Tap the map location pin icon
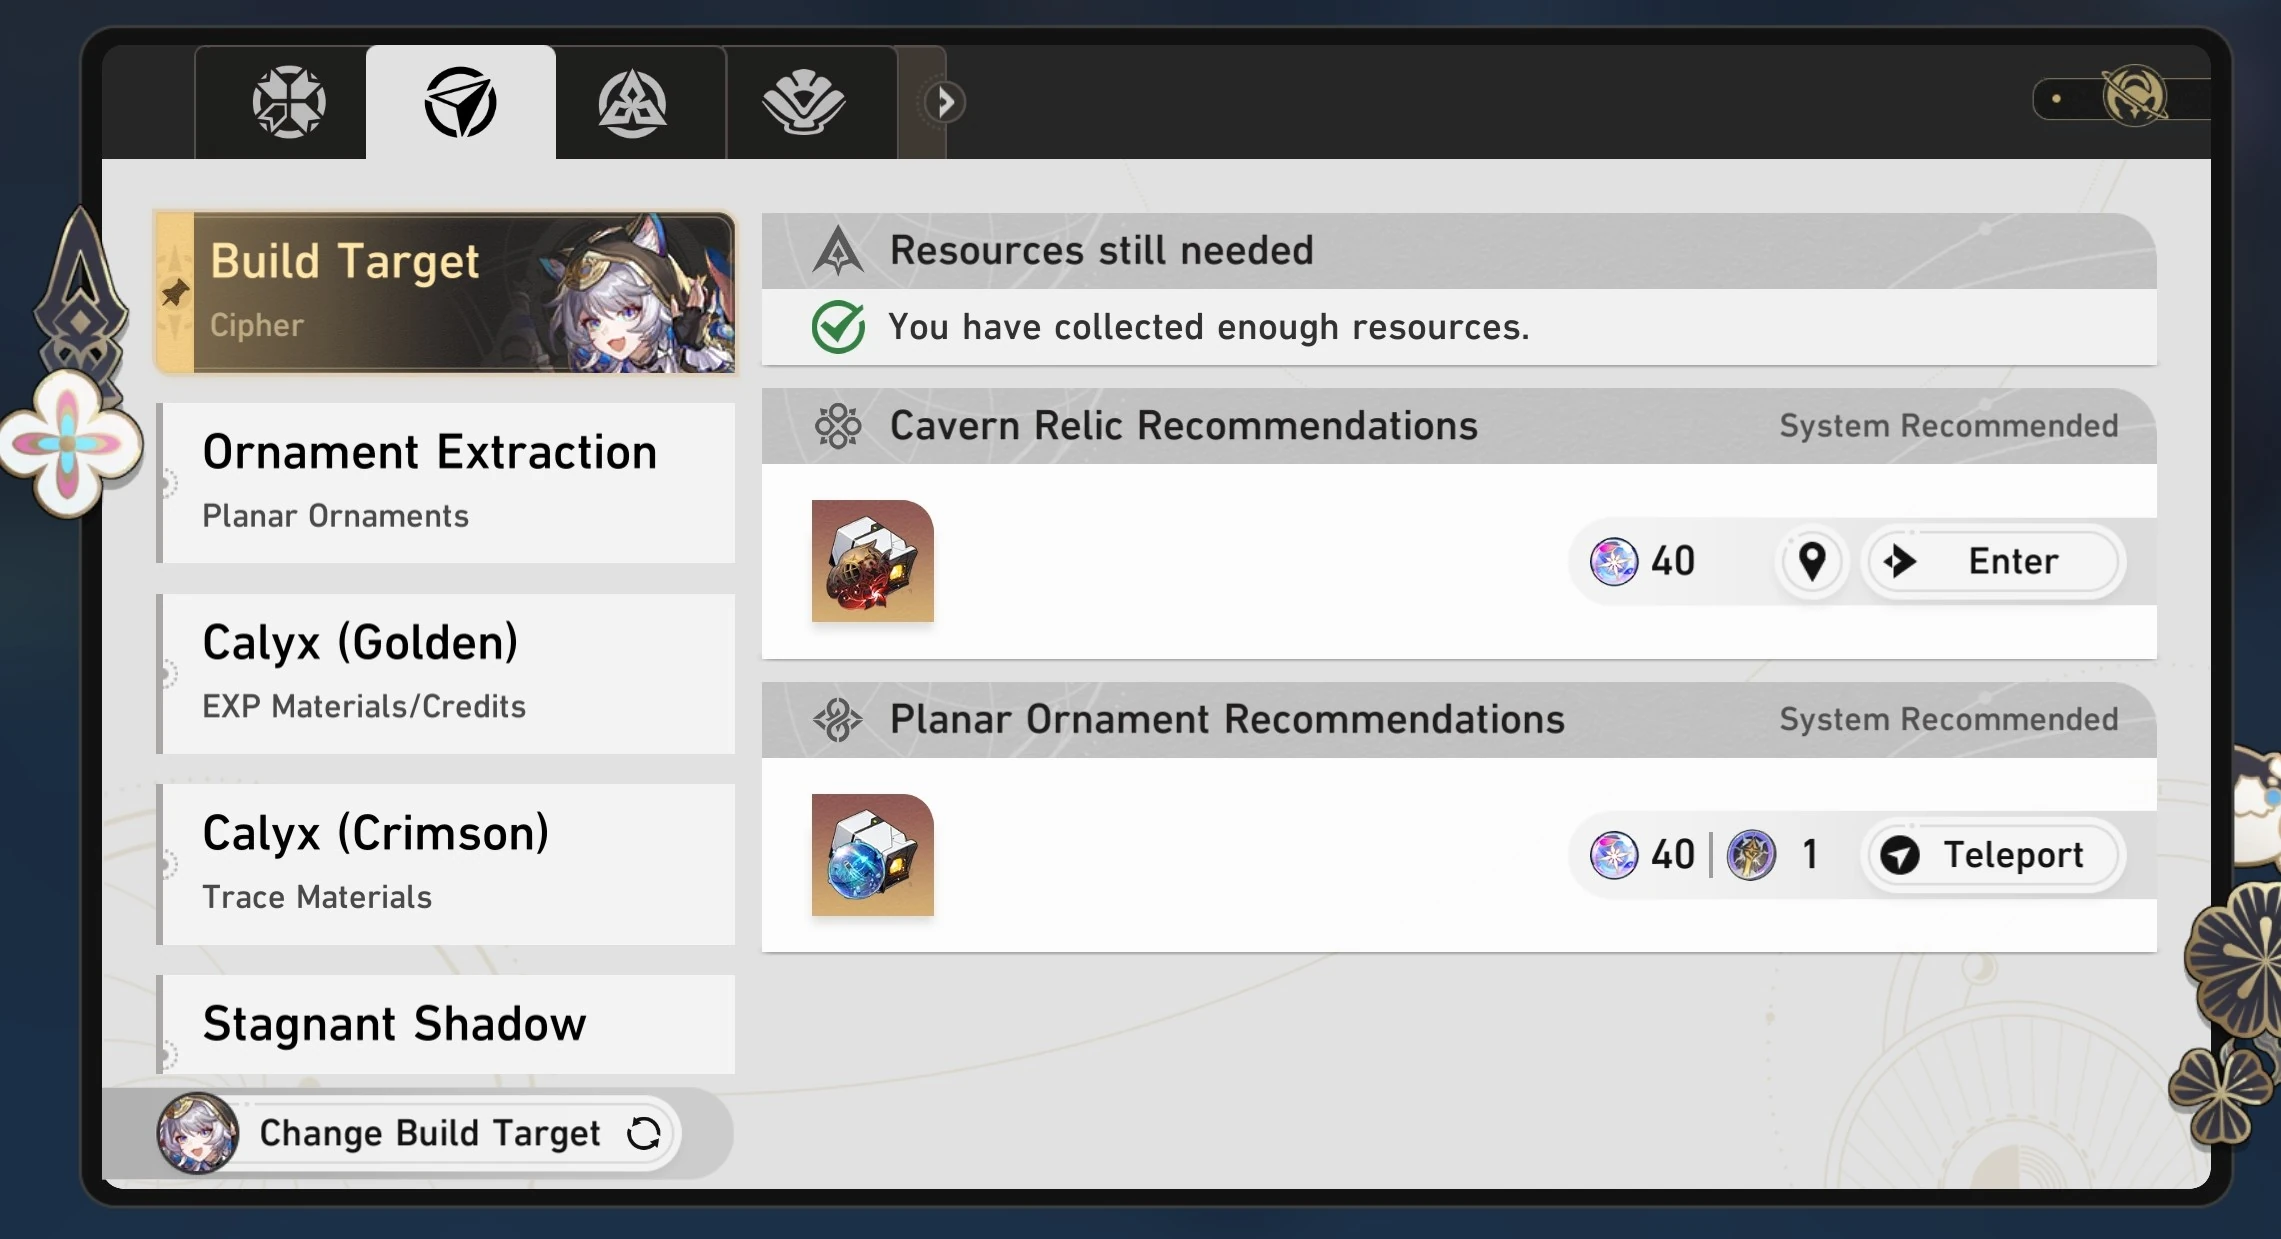 pos(1812,561)
